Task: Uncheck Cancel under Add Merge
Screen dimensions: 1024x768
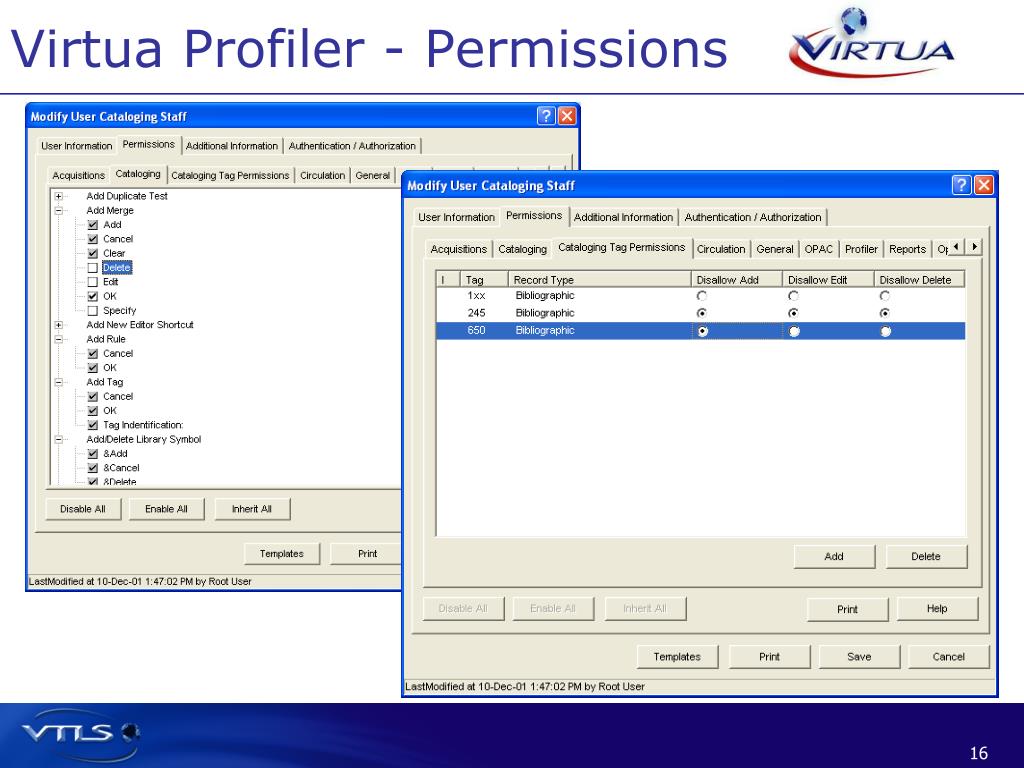Action: click(x=93, y=239)
